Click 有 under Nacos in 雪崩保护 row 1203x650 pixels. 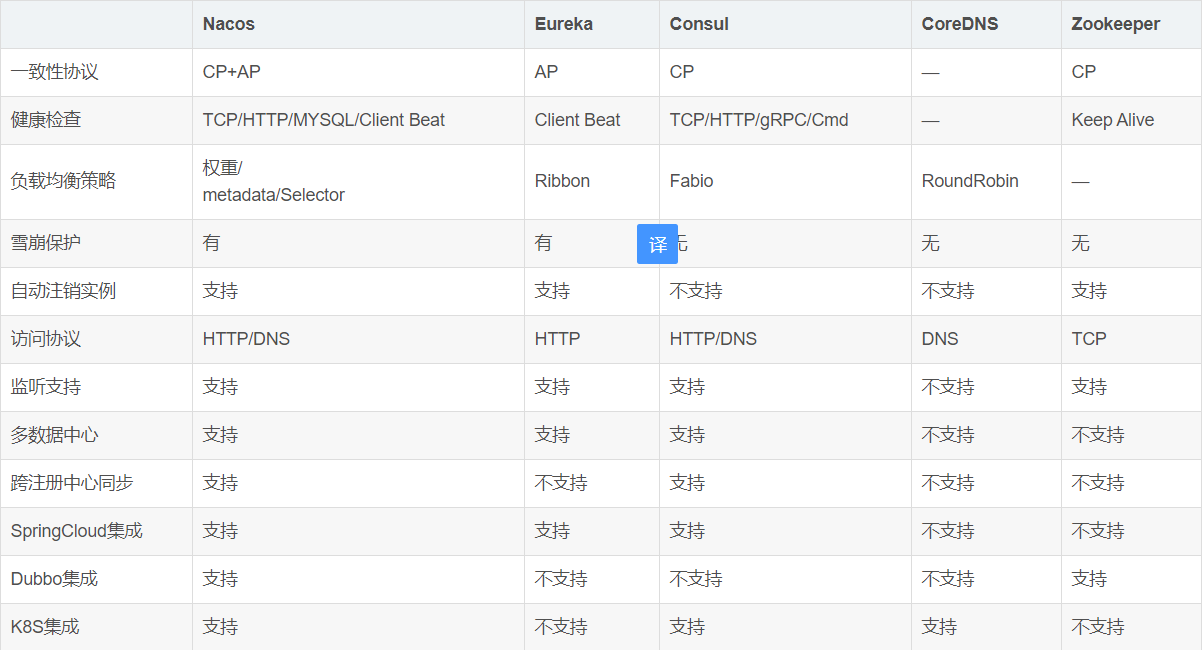click(212, 243)
